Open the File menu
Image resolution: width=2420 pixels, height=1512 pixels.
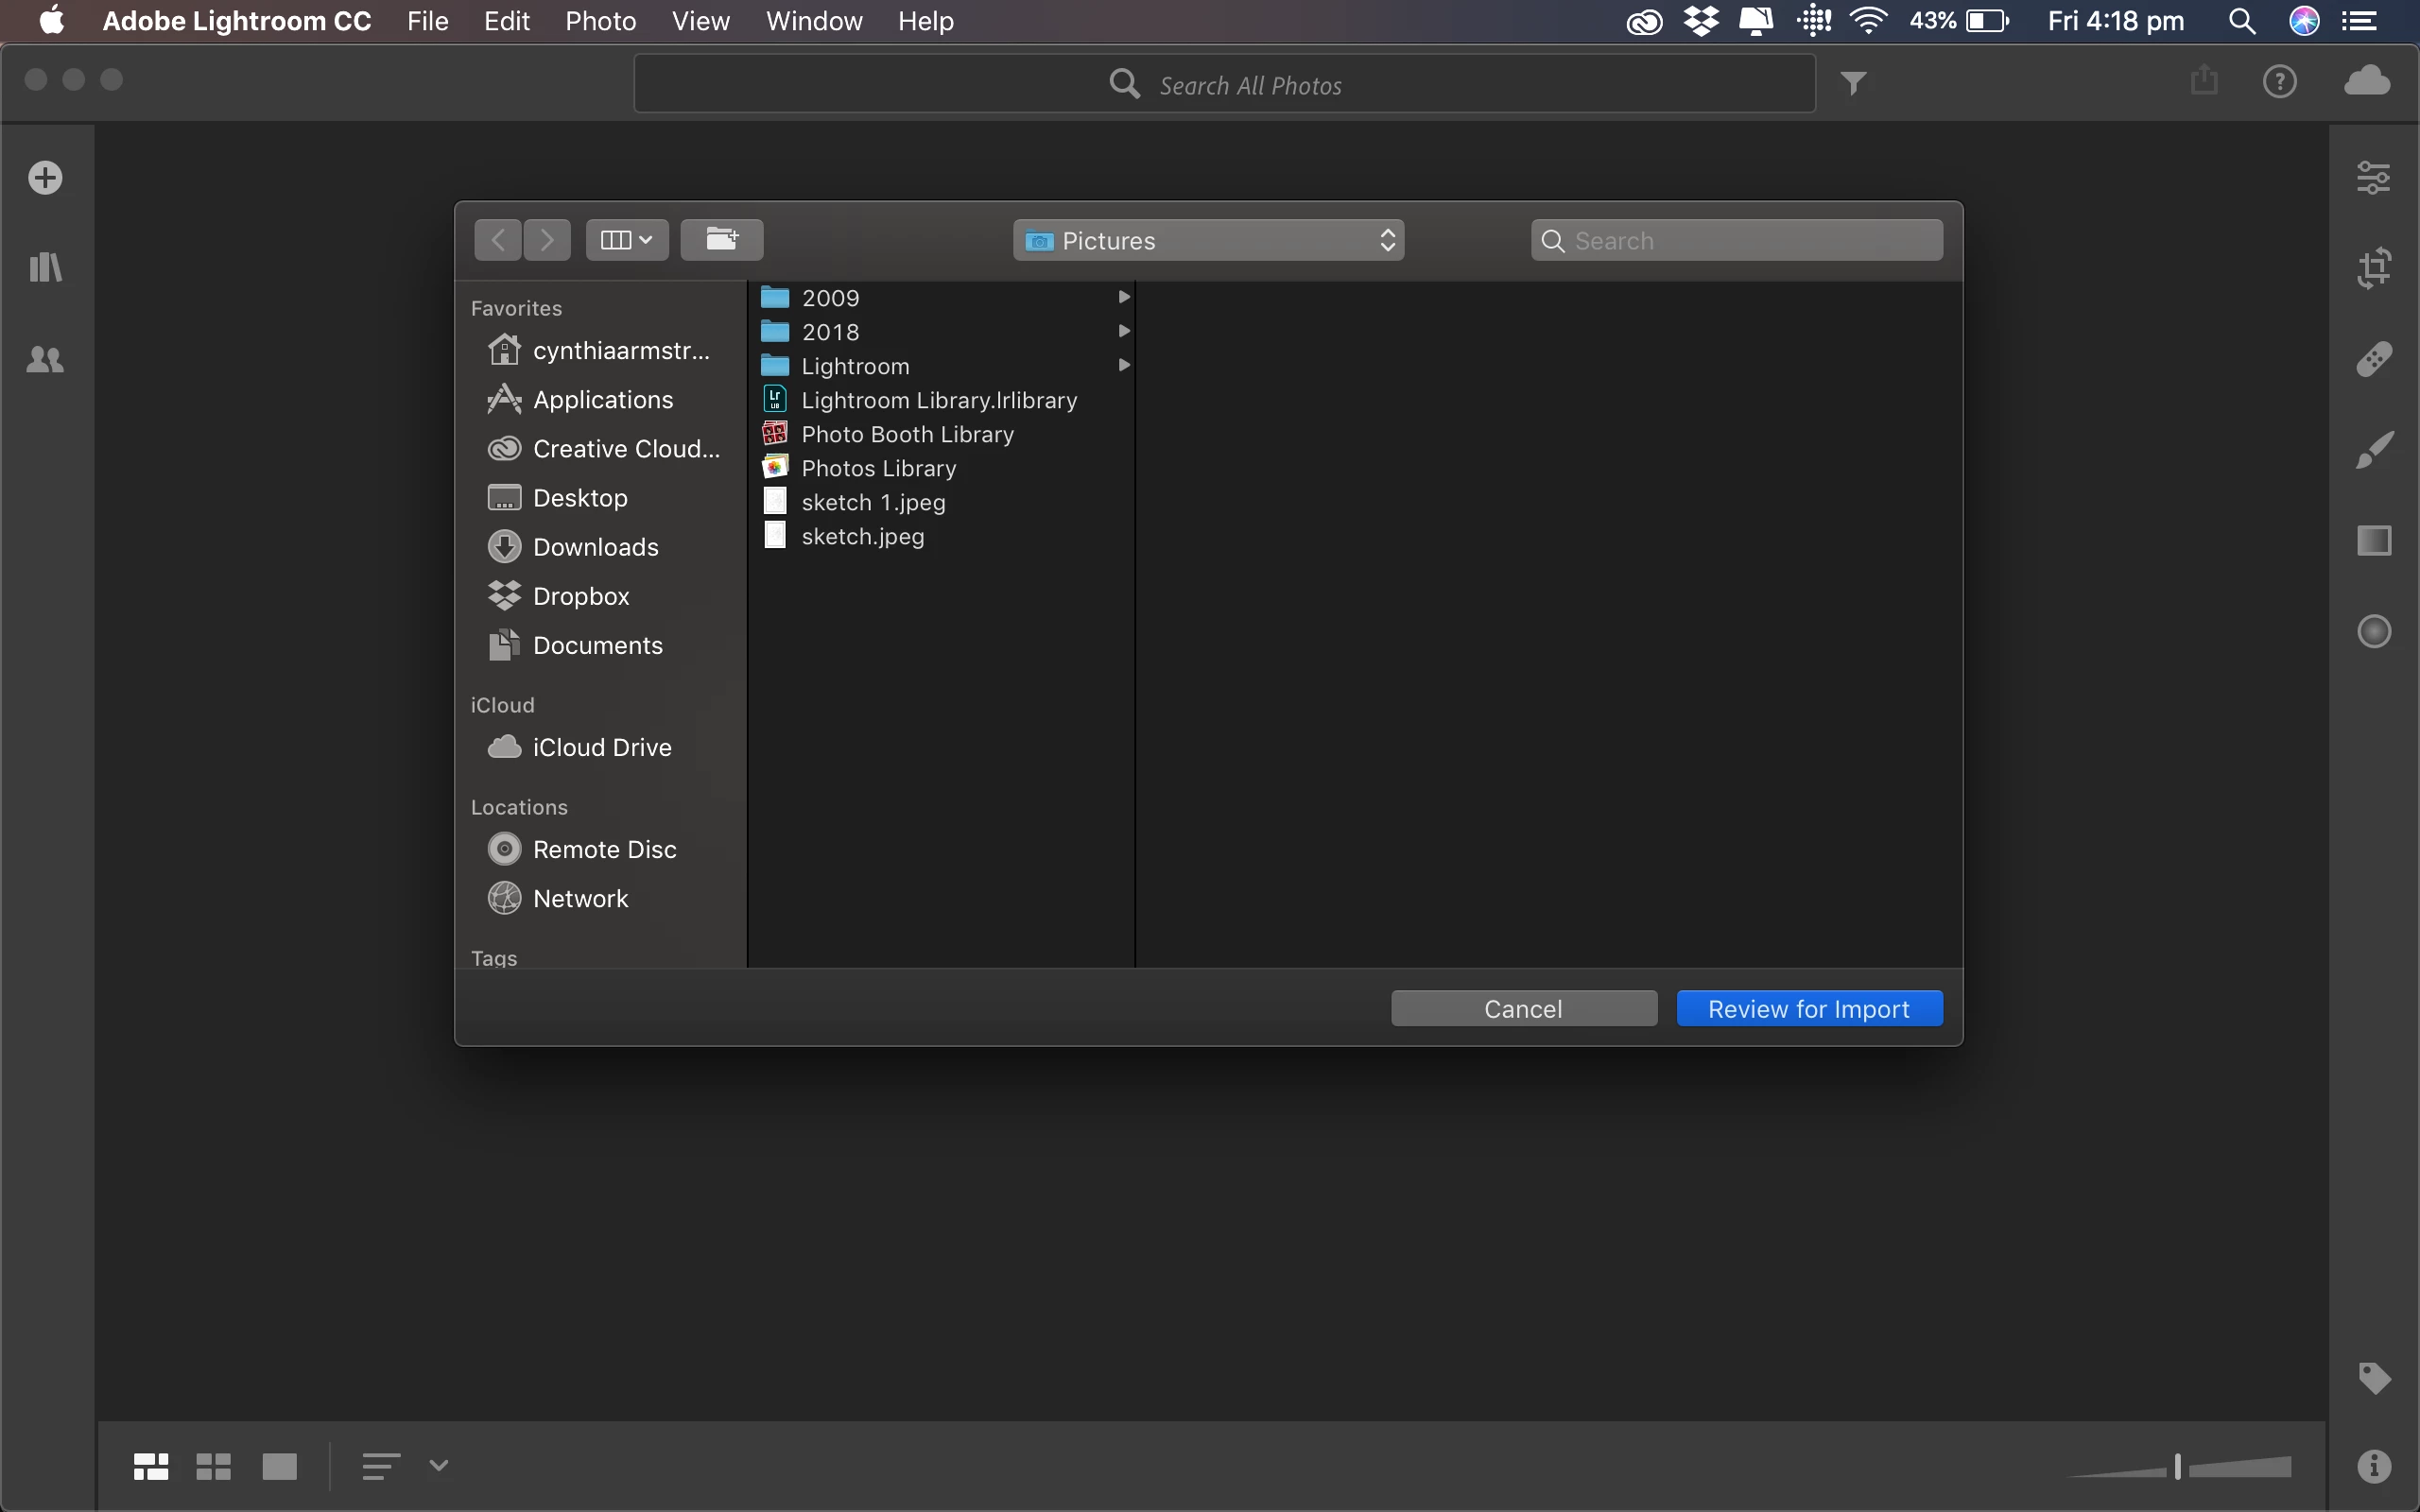(x=428, y=21)
